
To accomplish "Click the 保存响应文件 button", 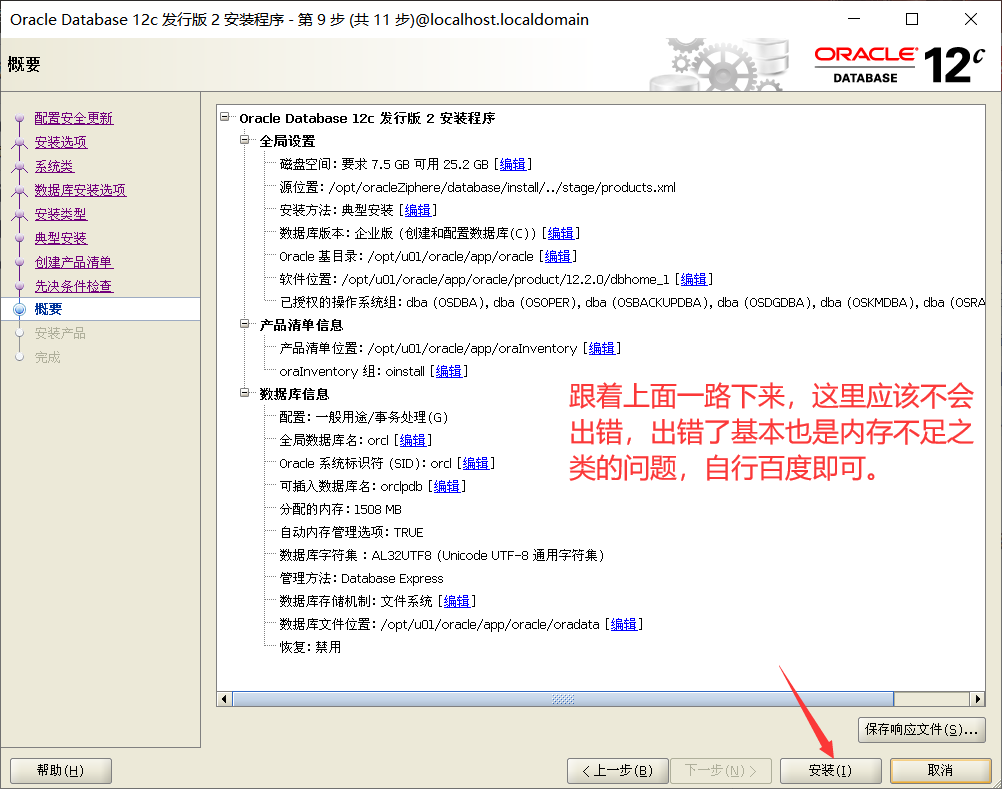I will pos(921,730).
